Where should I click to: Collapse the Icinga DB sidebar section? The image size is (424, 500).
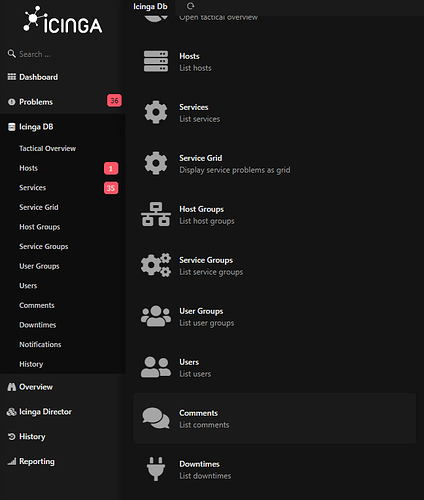[x=36, y=127]
